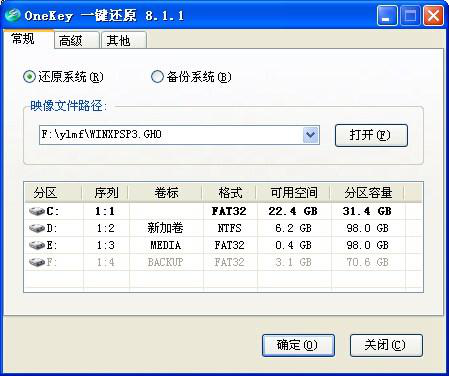The width and height of the screenshot is (449, 376).
Task: Click the 新加卷 volume label cell
Action: tap(166, 228)
